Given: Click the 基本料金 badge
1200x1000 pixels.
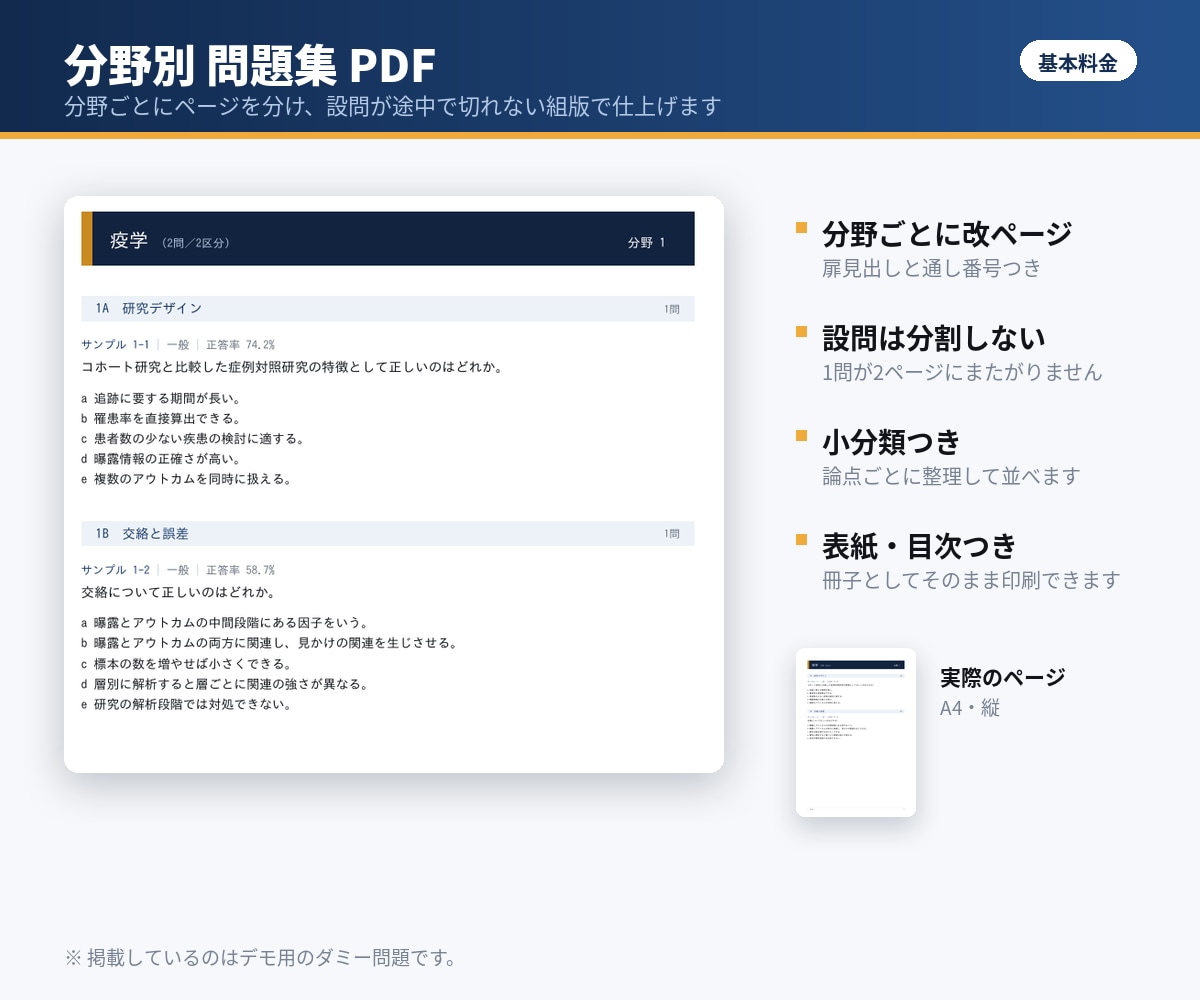Looking at the screenshot, I should (x=1078, y=62).
